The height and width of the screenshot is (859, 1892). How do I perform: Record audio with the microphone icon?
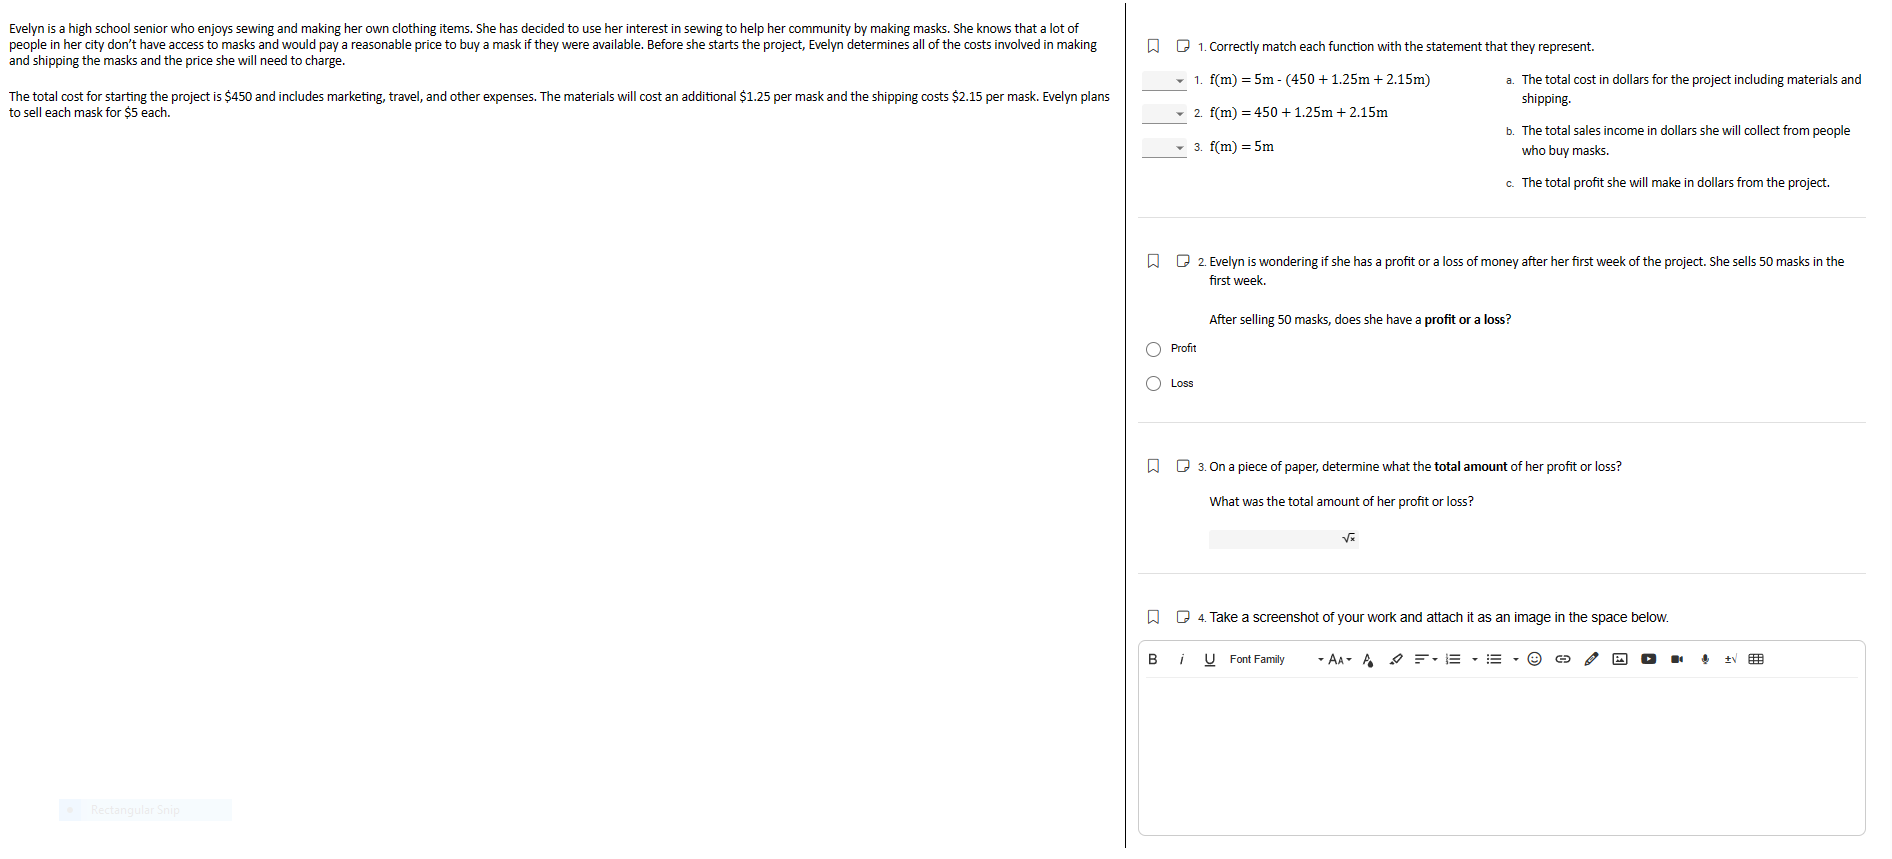[1705, 659]
